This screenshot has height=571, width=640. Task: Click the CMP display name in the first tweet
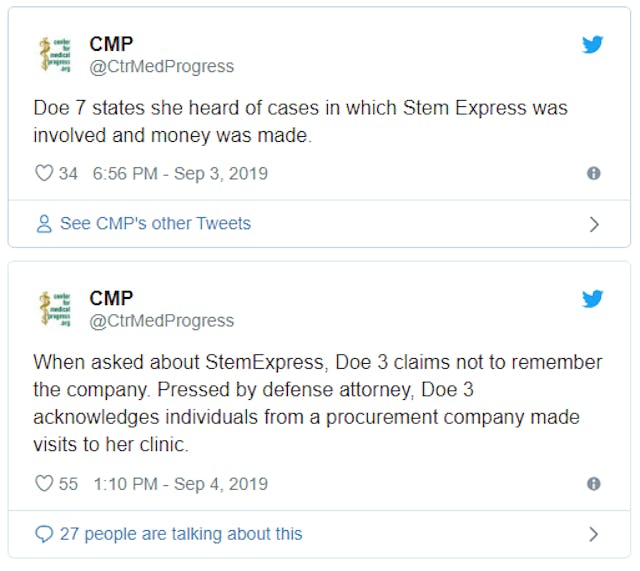coord(111,44)
